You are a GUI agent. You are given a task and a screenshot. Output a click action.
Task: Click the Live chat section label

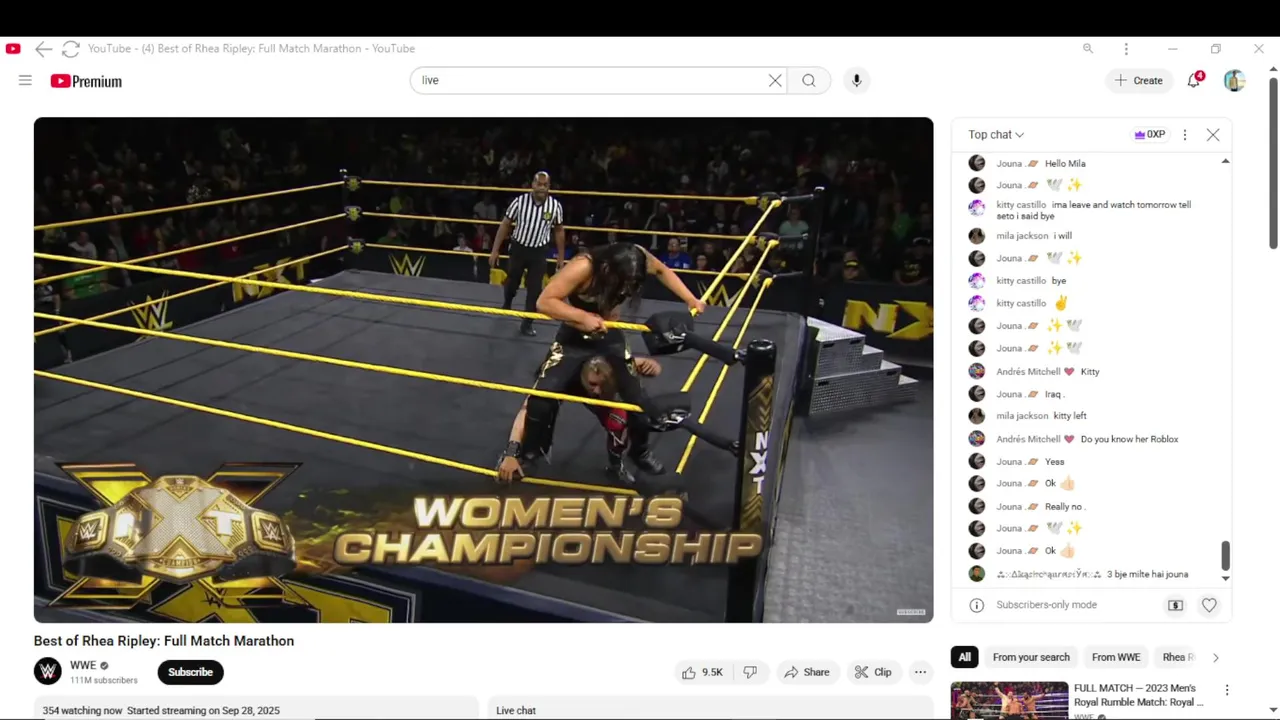pyautogui.click(x=516, y=710)
